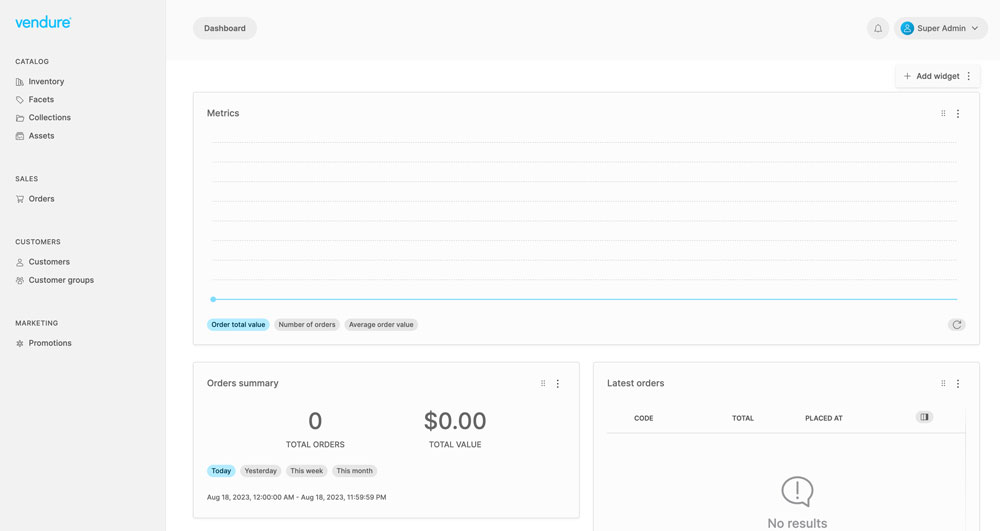
Task: Open the notifications bell
Action: [878, 29]
